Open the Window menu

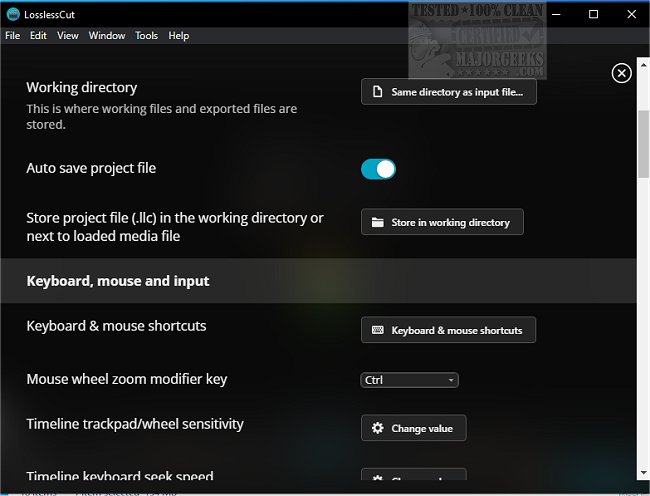point(107,36)
